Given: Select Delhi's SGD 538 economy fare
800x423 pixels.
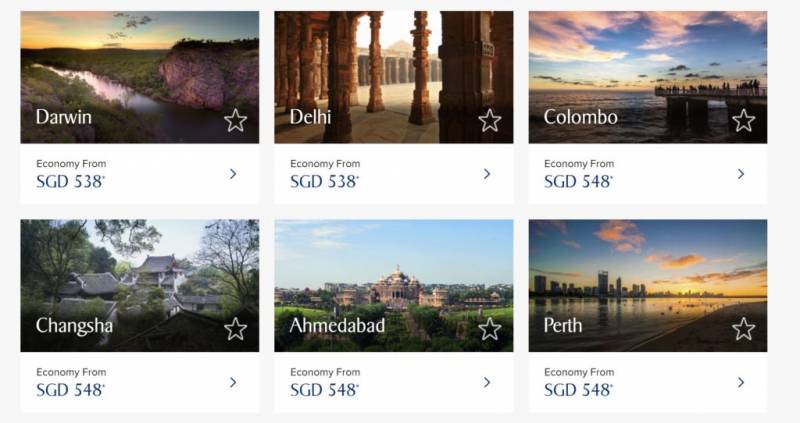Looking at the screenshot, I should (325, 182).
